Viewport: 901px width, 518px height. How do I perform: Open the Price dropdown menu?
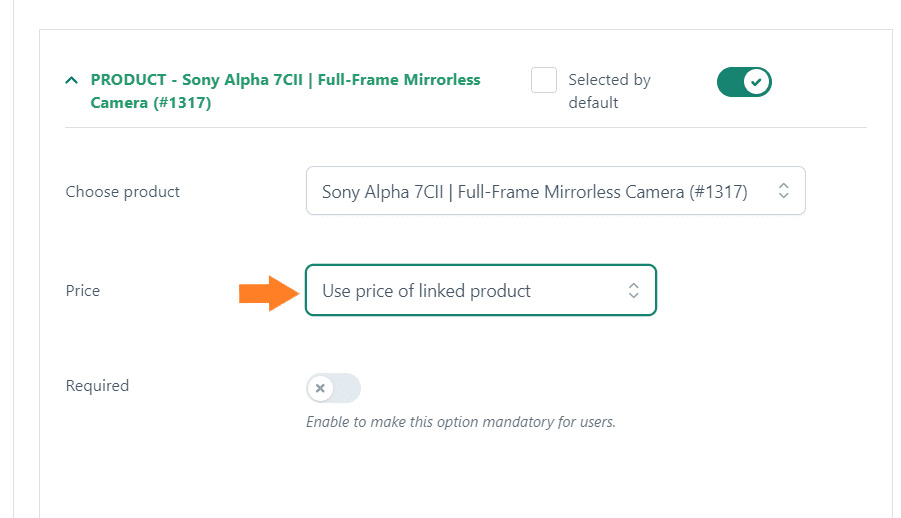click(x=481, y=290)
